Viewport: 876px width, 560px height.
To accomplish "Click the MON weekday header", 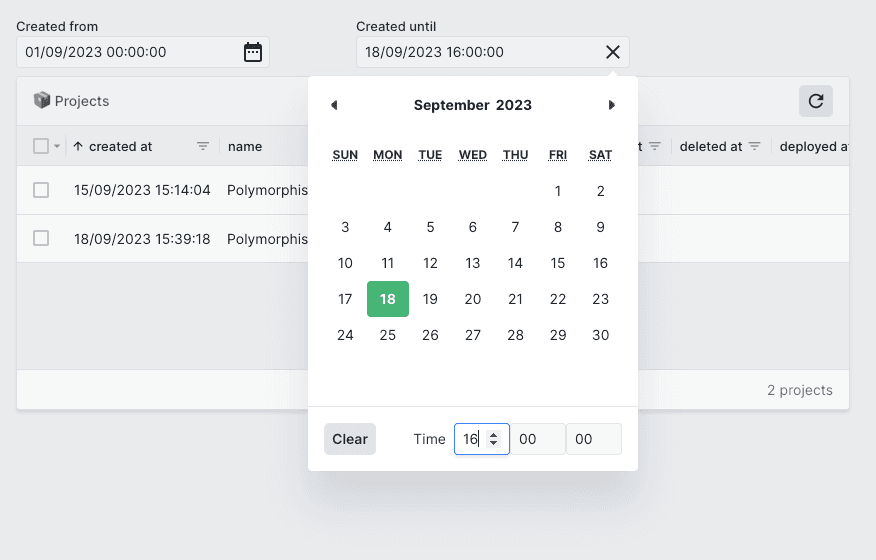I will 388,155.
